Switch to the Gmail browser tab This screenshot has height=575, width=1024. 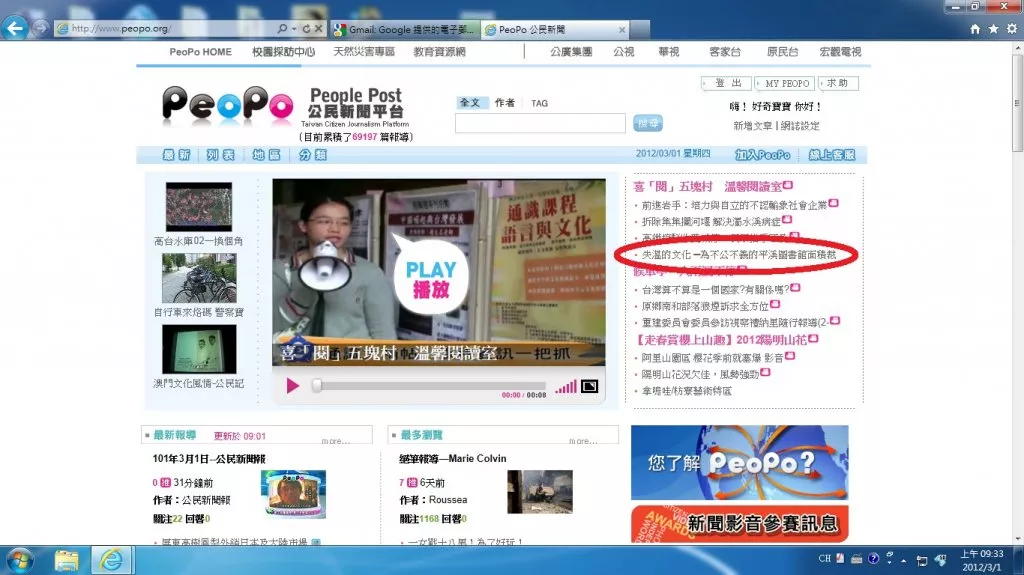click(404, 29)
